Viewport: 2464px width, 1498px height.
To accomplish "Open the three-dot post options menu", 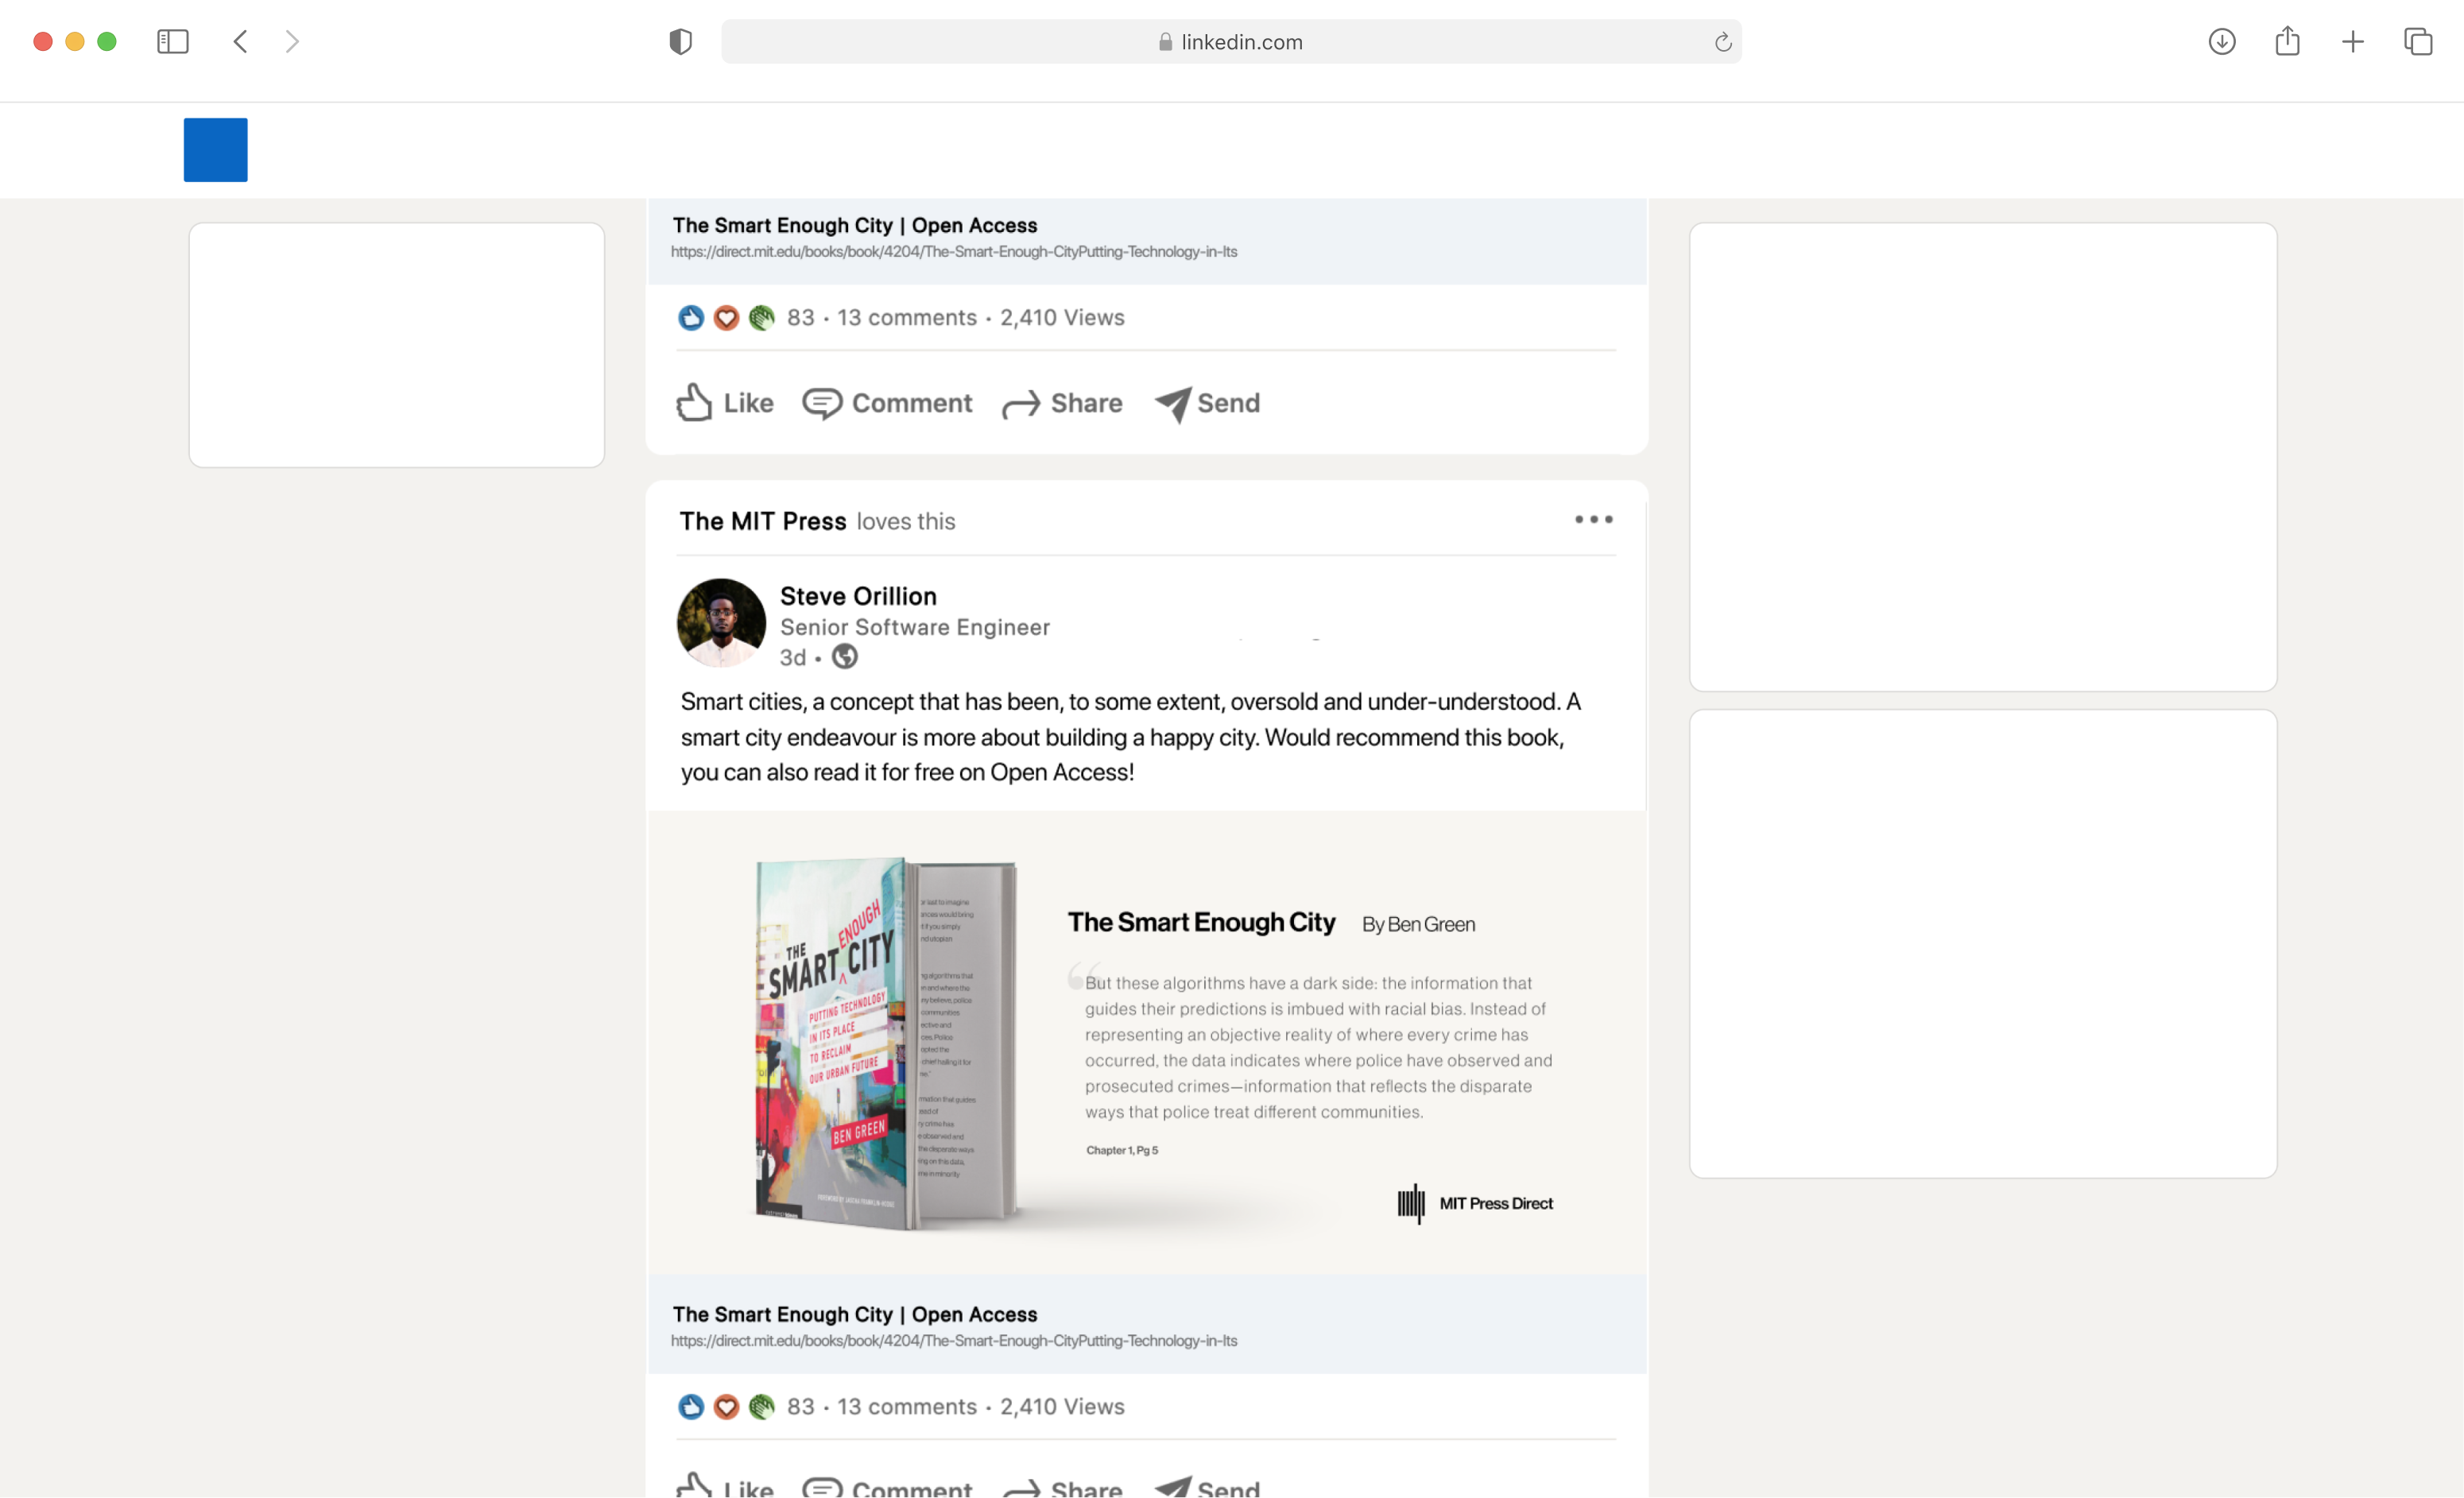I will tap(1593, 519).
